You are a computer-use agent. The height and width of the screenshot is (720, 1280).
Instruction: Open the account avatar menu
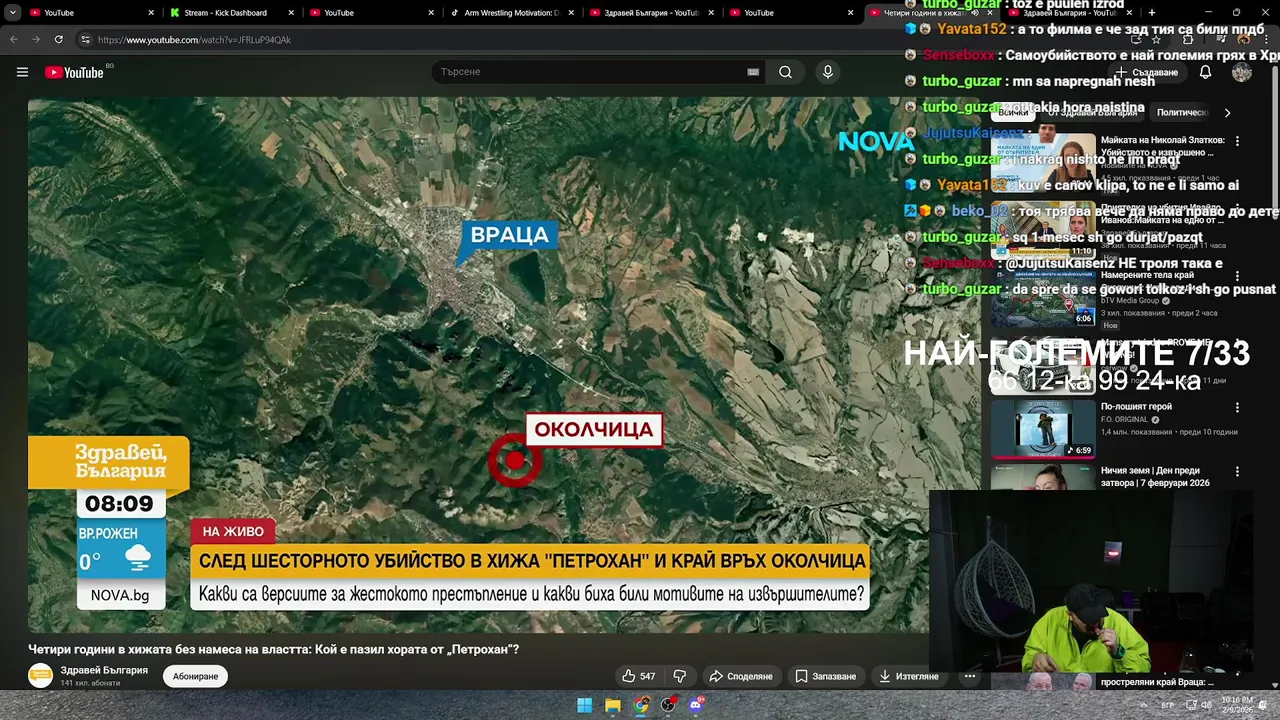tap(1242, 72)
